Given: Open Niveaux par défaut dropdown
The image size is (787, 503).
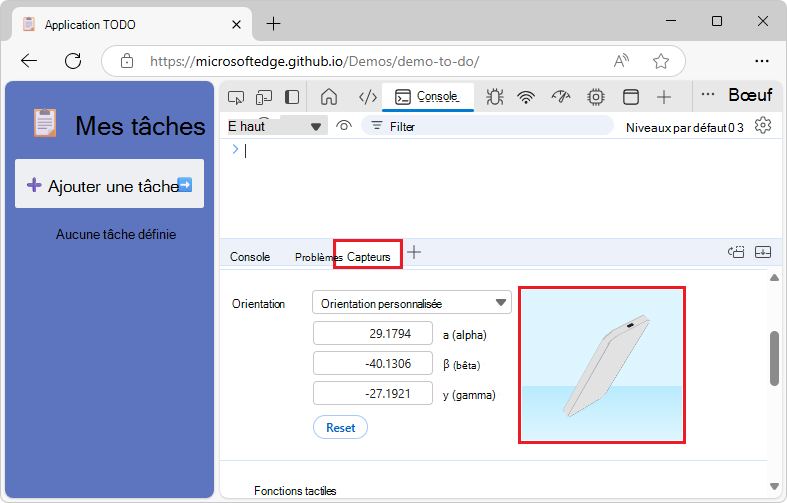Looking at the screenshot, I should 684,128.
